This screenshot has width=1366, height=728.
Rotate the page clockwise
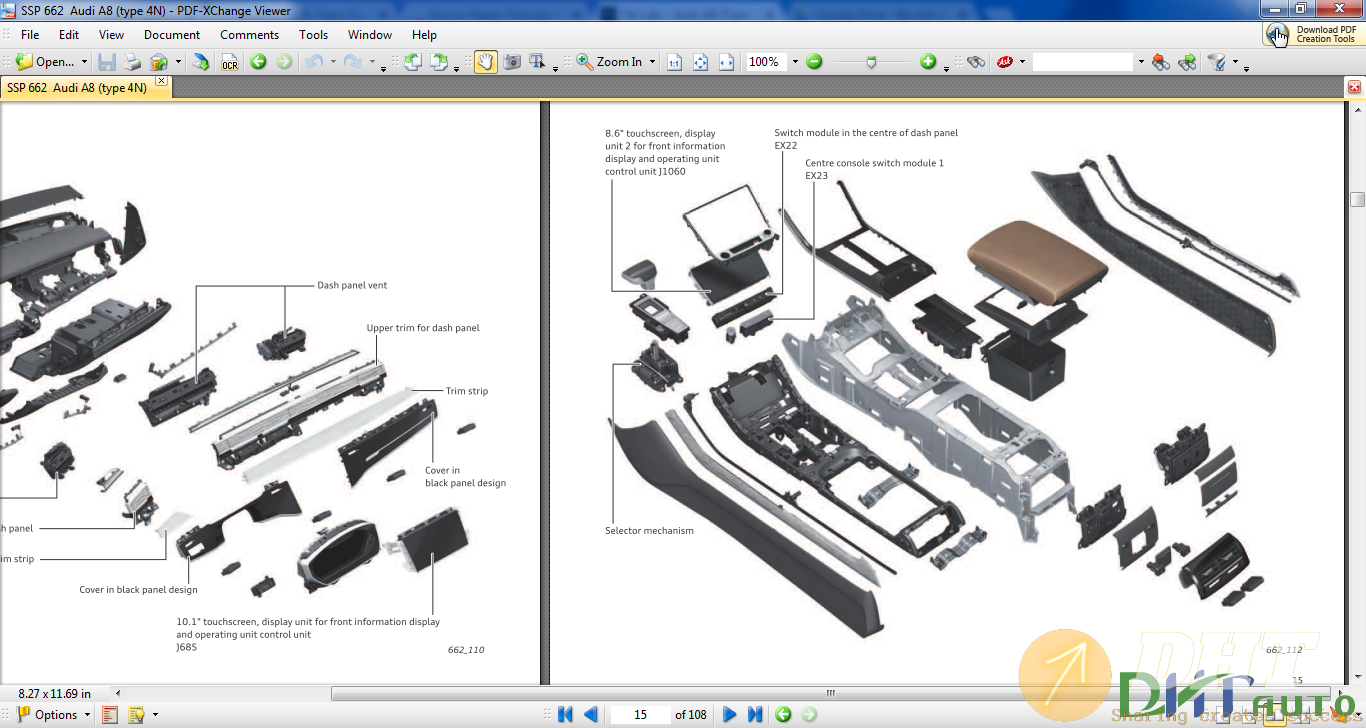[x=439, y=62]
